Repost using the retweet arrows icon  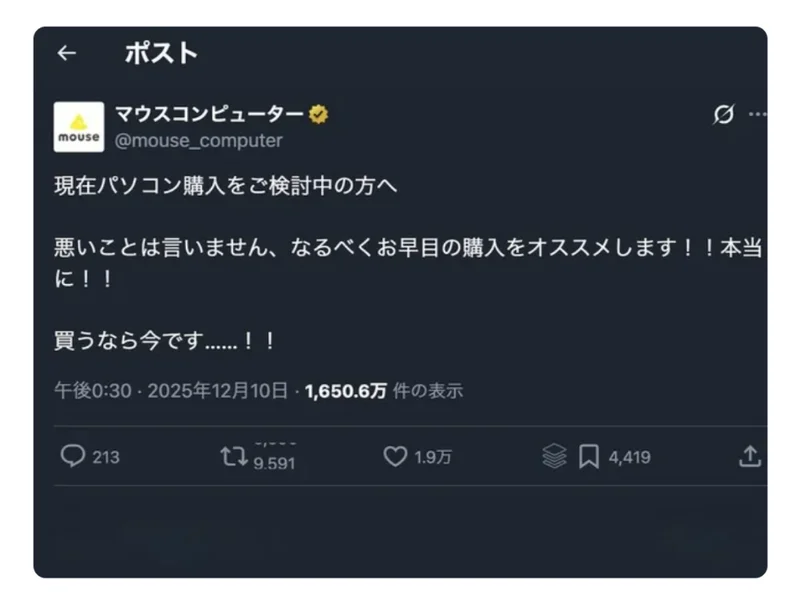pyautogui.click(x=233, y=456)
